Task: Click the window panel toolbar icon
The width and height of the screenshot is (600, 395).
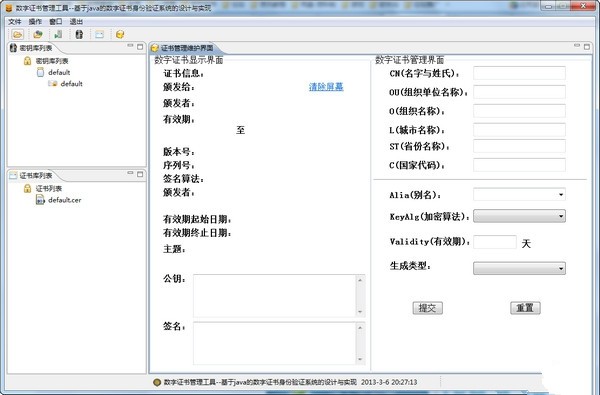Action: point(99,34)
